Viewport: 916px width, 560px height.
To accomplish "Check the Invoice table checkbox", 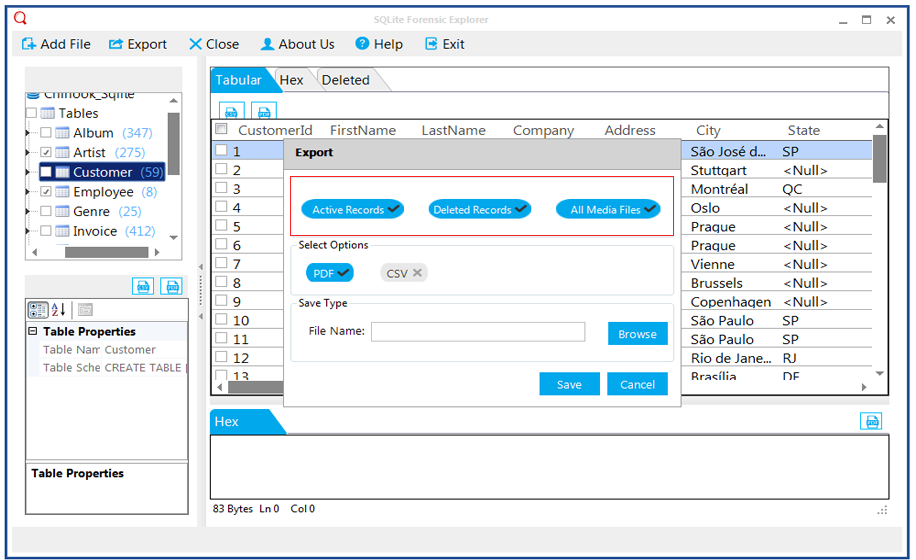I will pyautogui.click(x=46, y=231).
